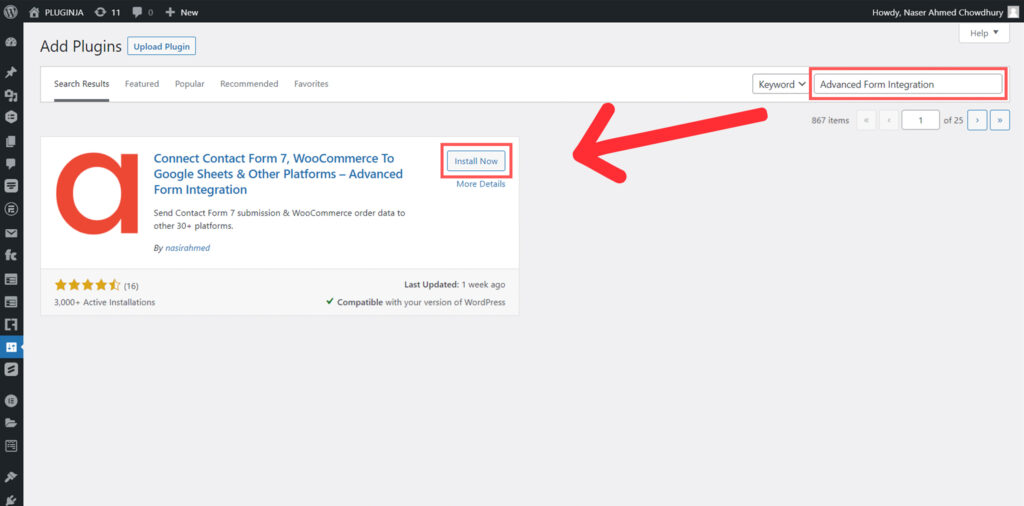1024x506 pixels.
Task: Open the 11 pending updates
Action: pos(107,12)
